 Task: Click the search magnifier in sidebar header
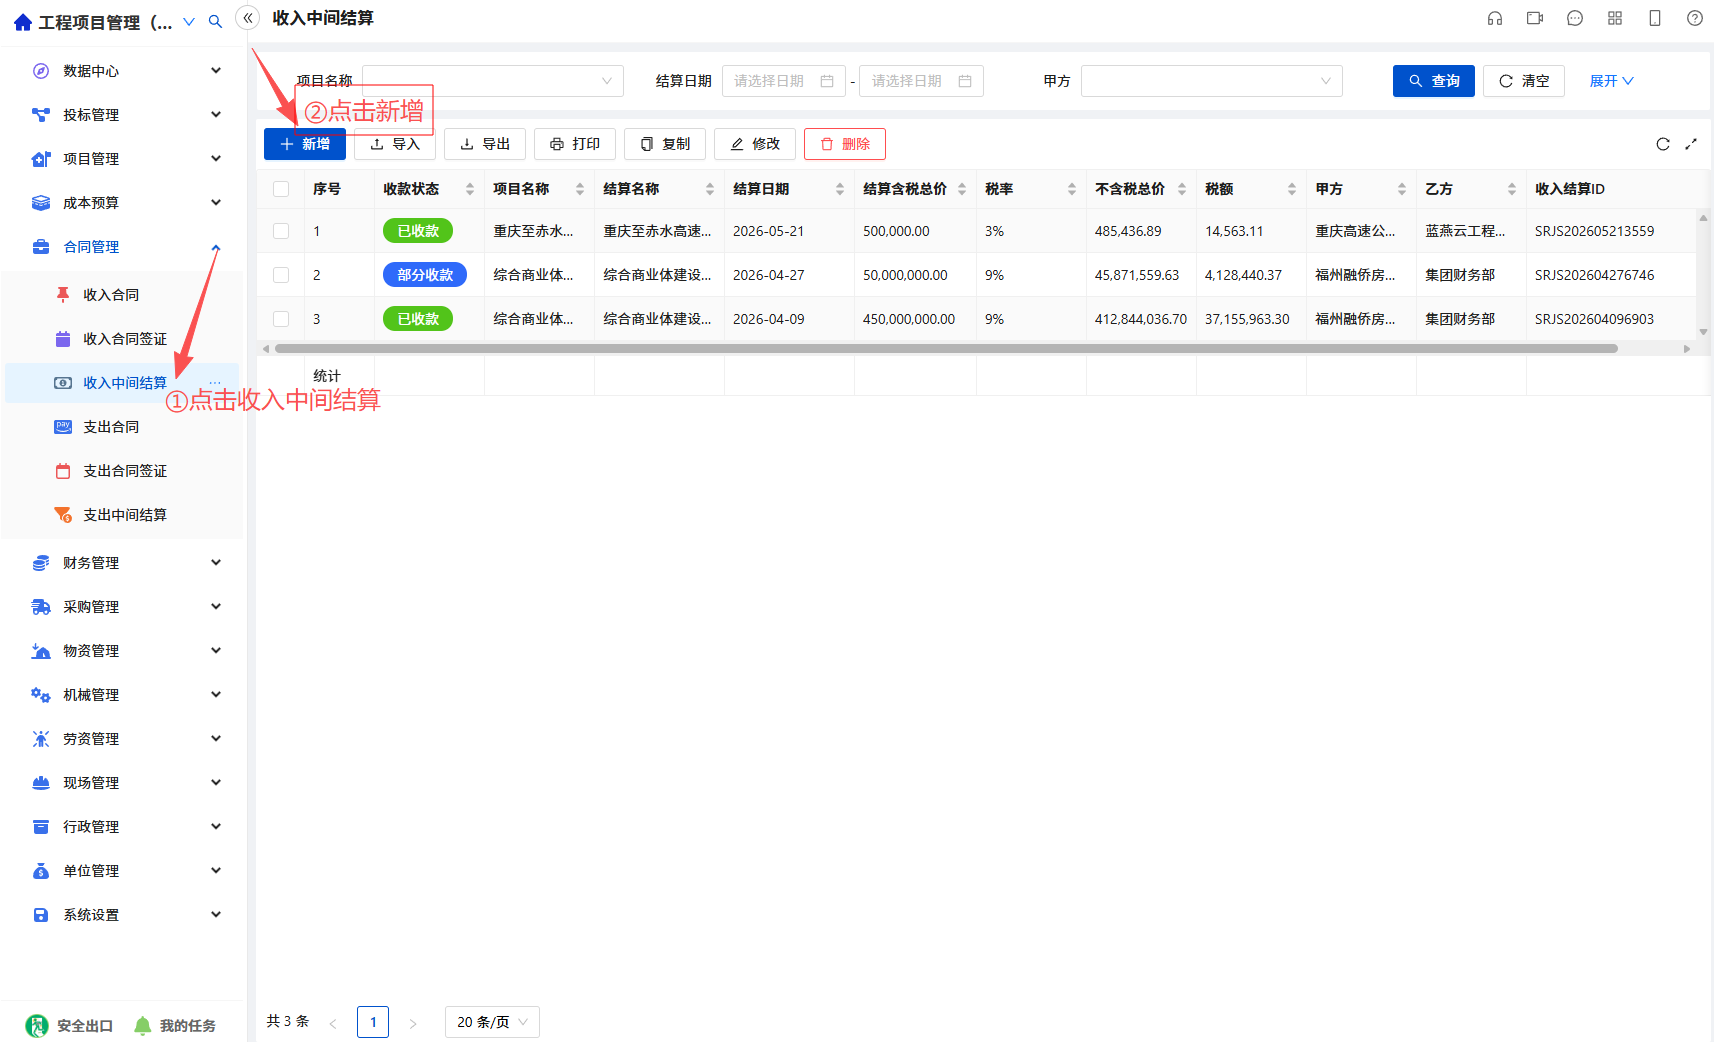pos(215,22)
